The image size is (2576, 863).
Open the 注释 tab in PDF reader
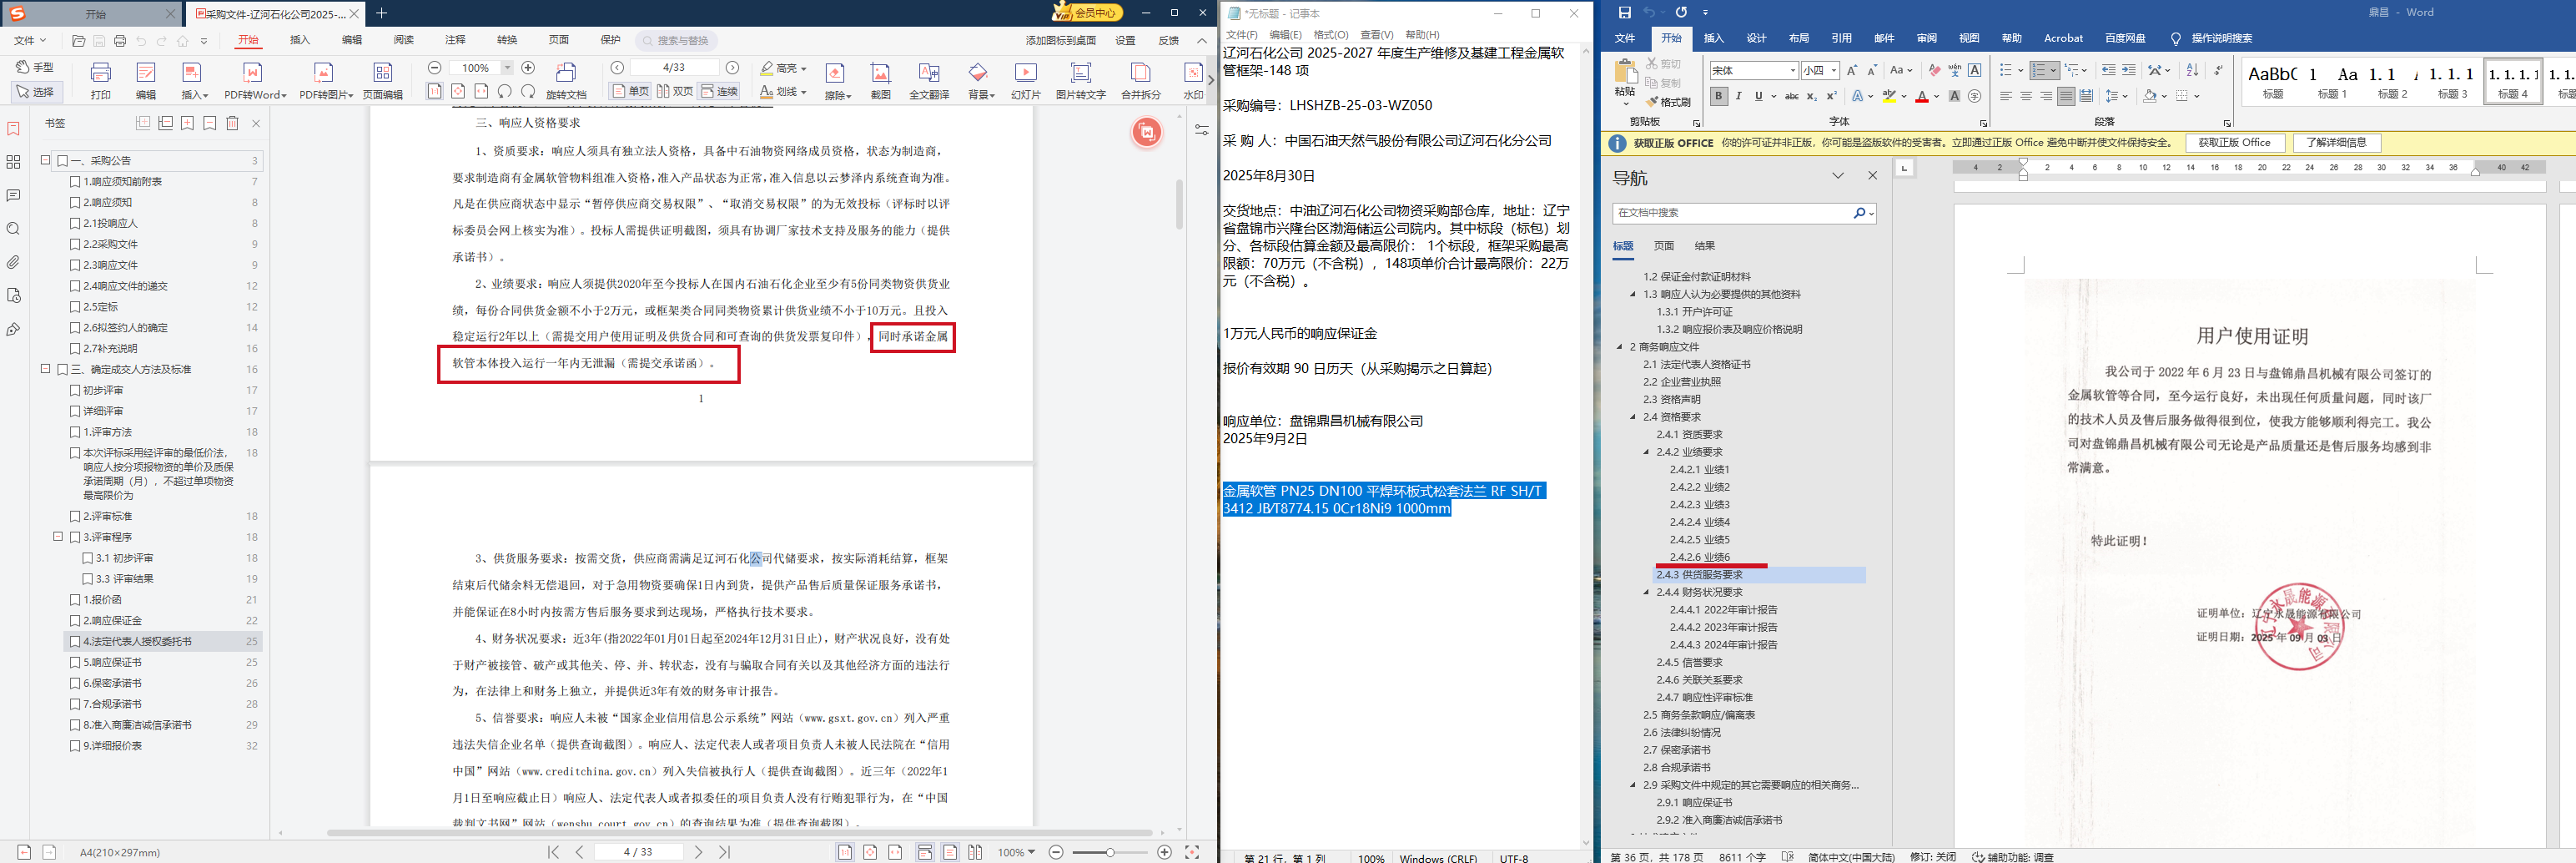[x=455, y=40]
